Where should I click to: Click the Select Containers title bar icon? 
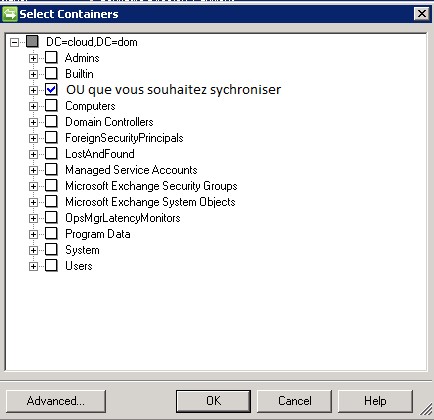point(9,14)
